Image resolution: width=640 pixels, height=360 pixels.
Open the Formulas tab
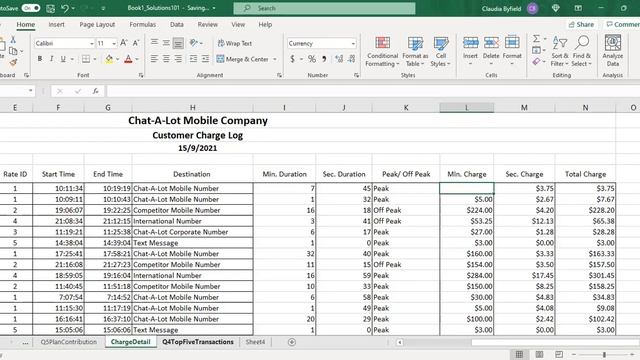click(142, 24)
